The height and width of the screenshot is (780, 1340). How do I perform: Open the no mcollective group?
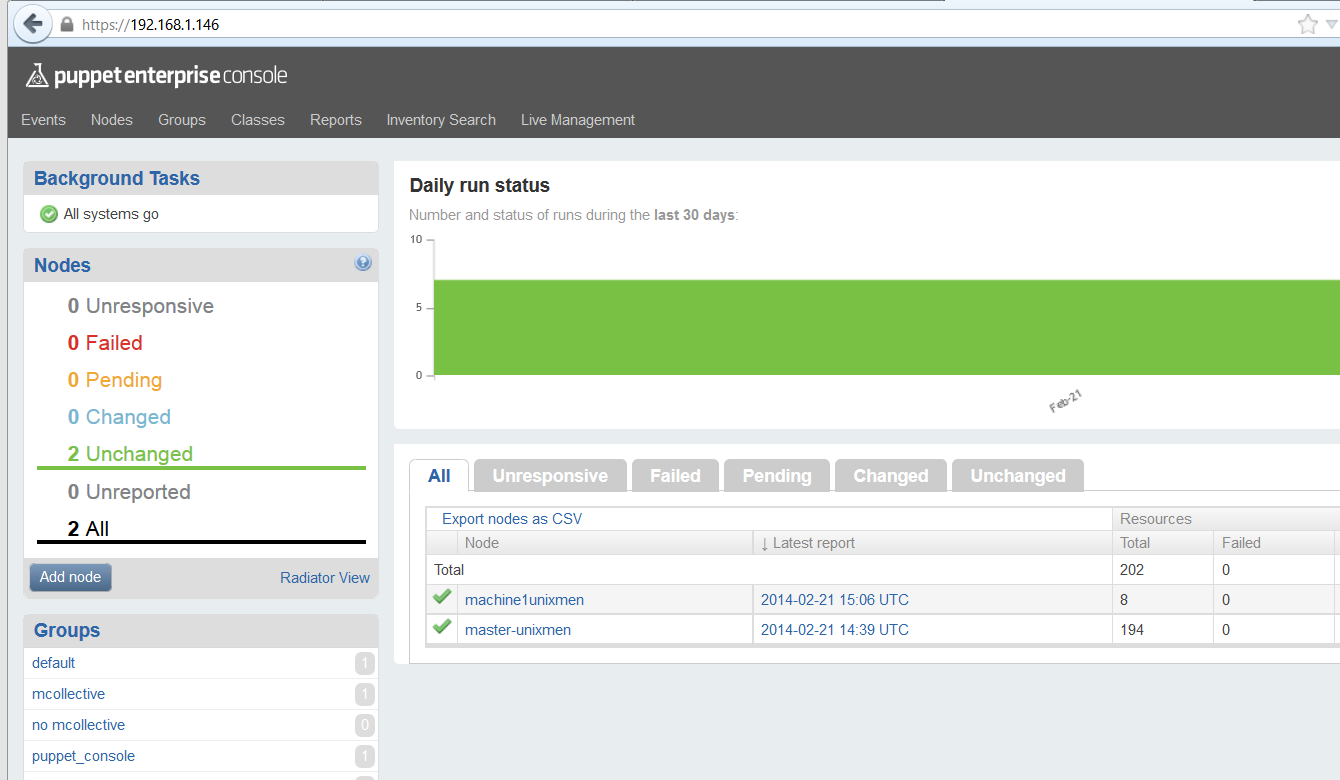point(79,725)
